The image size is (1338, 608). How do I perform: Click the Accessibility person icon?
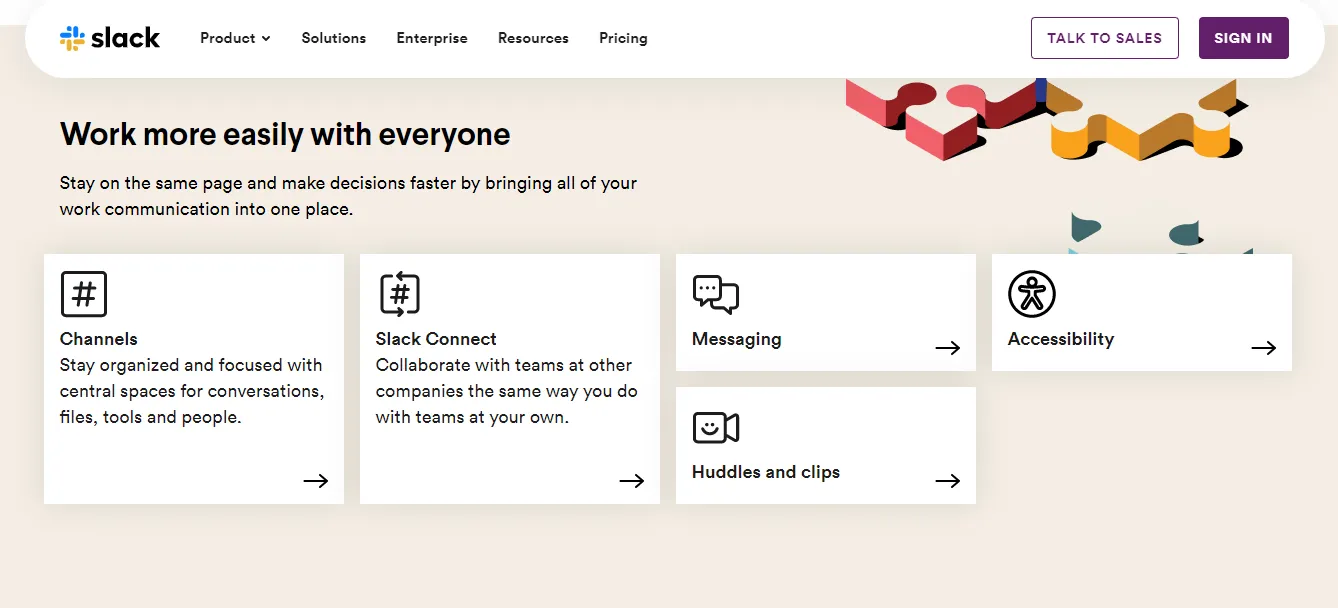[x=1032, y=294]
